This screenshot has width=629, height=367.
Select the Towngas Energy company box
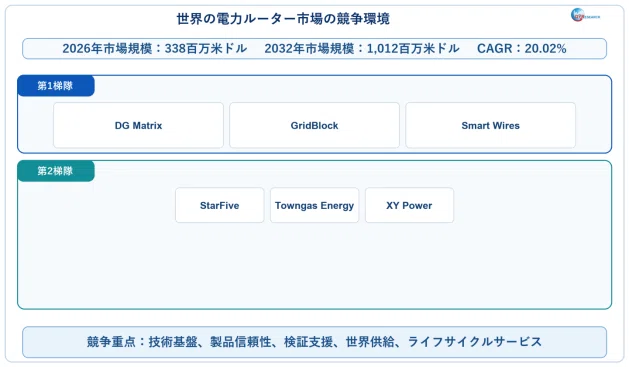(x=314, y=205)
